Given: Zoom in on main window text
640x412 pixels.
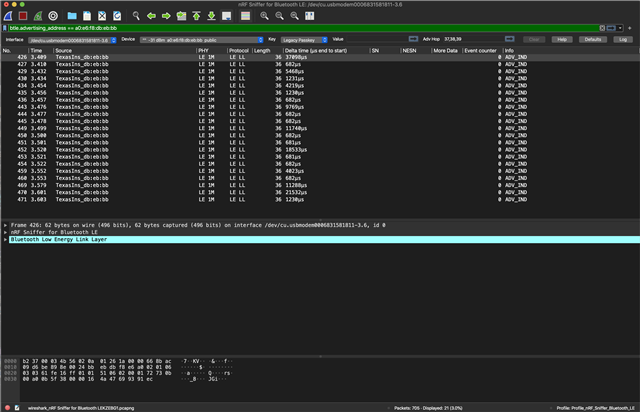Looking at the screenshot, I should (264, 16).
